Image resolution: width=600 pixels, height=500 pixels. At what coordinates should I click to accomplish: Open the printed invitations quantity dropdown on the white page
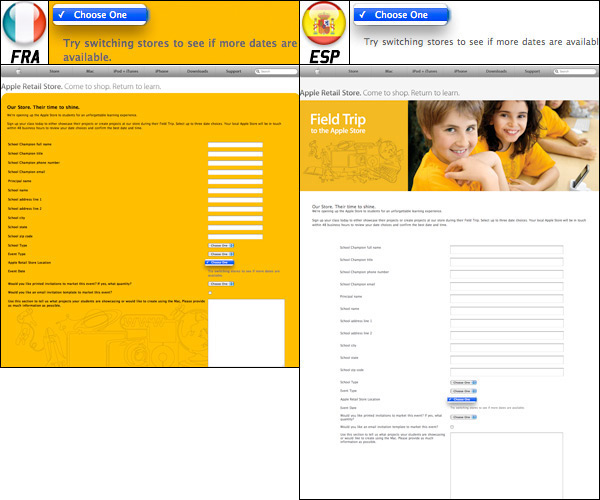pos(464,416)
